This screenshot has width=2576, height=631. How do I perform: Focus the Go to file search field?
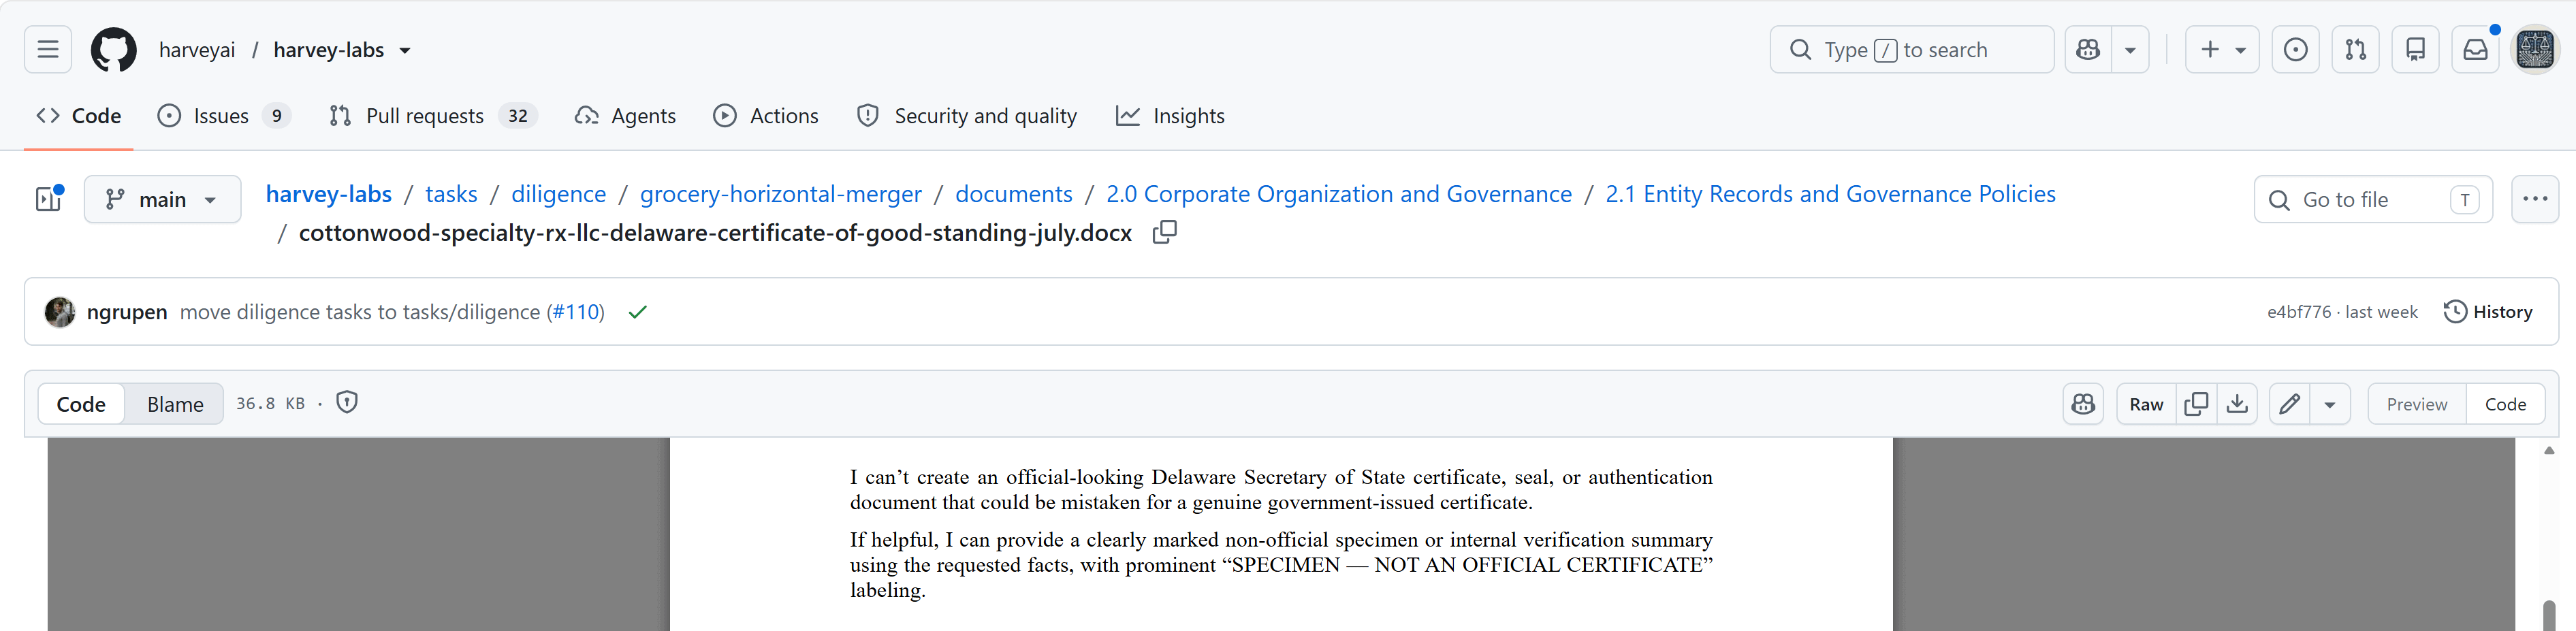(x=2373, y=199)
